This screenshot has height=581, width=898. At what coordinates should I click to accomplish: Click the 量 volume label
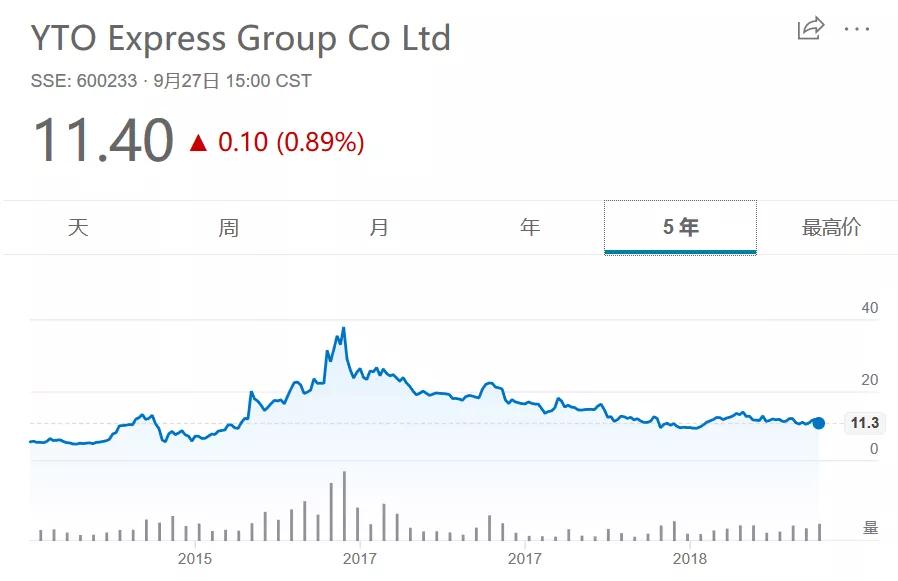[870, 528]
